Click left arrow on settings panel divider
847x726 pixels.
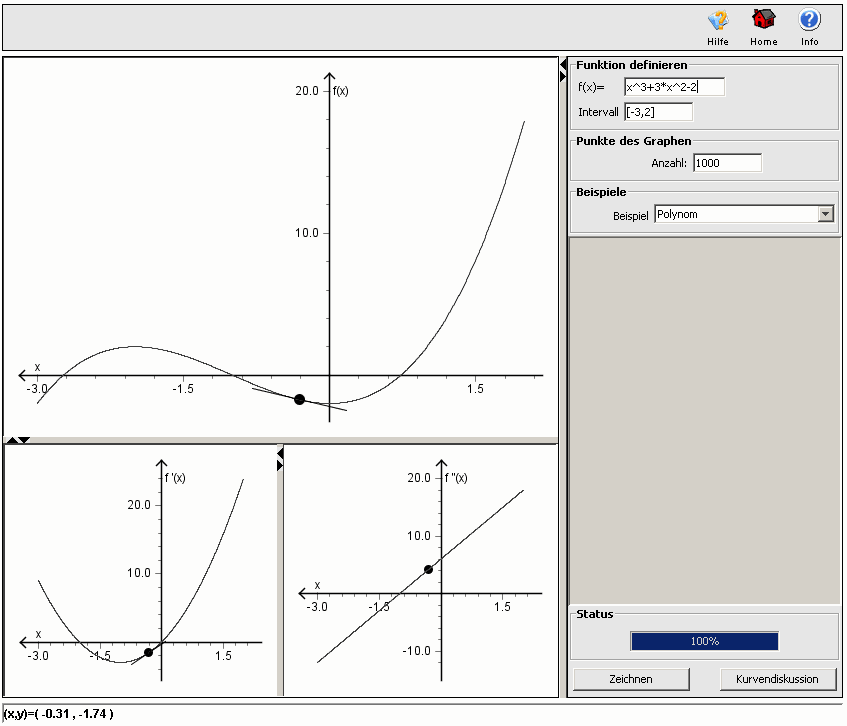(563, 65)
